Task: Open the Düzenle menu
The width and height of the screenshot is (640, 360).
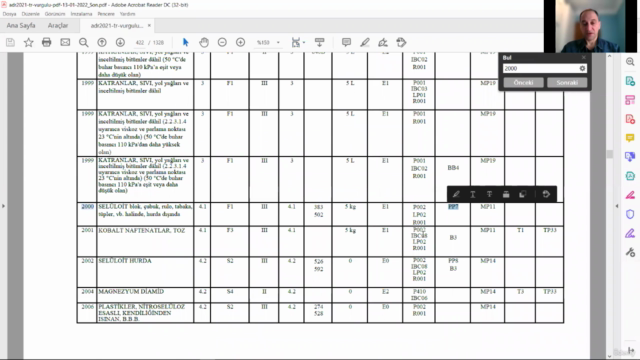Action: pyautogui.click(x=31, y=14)
